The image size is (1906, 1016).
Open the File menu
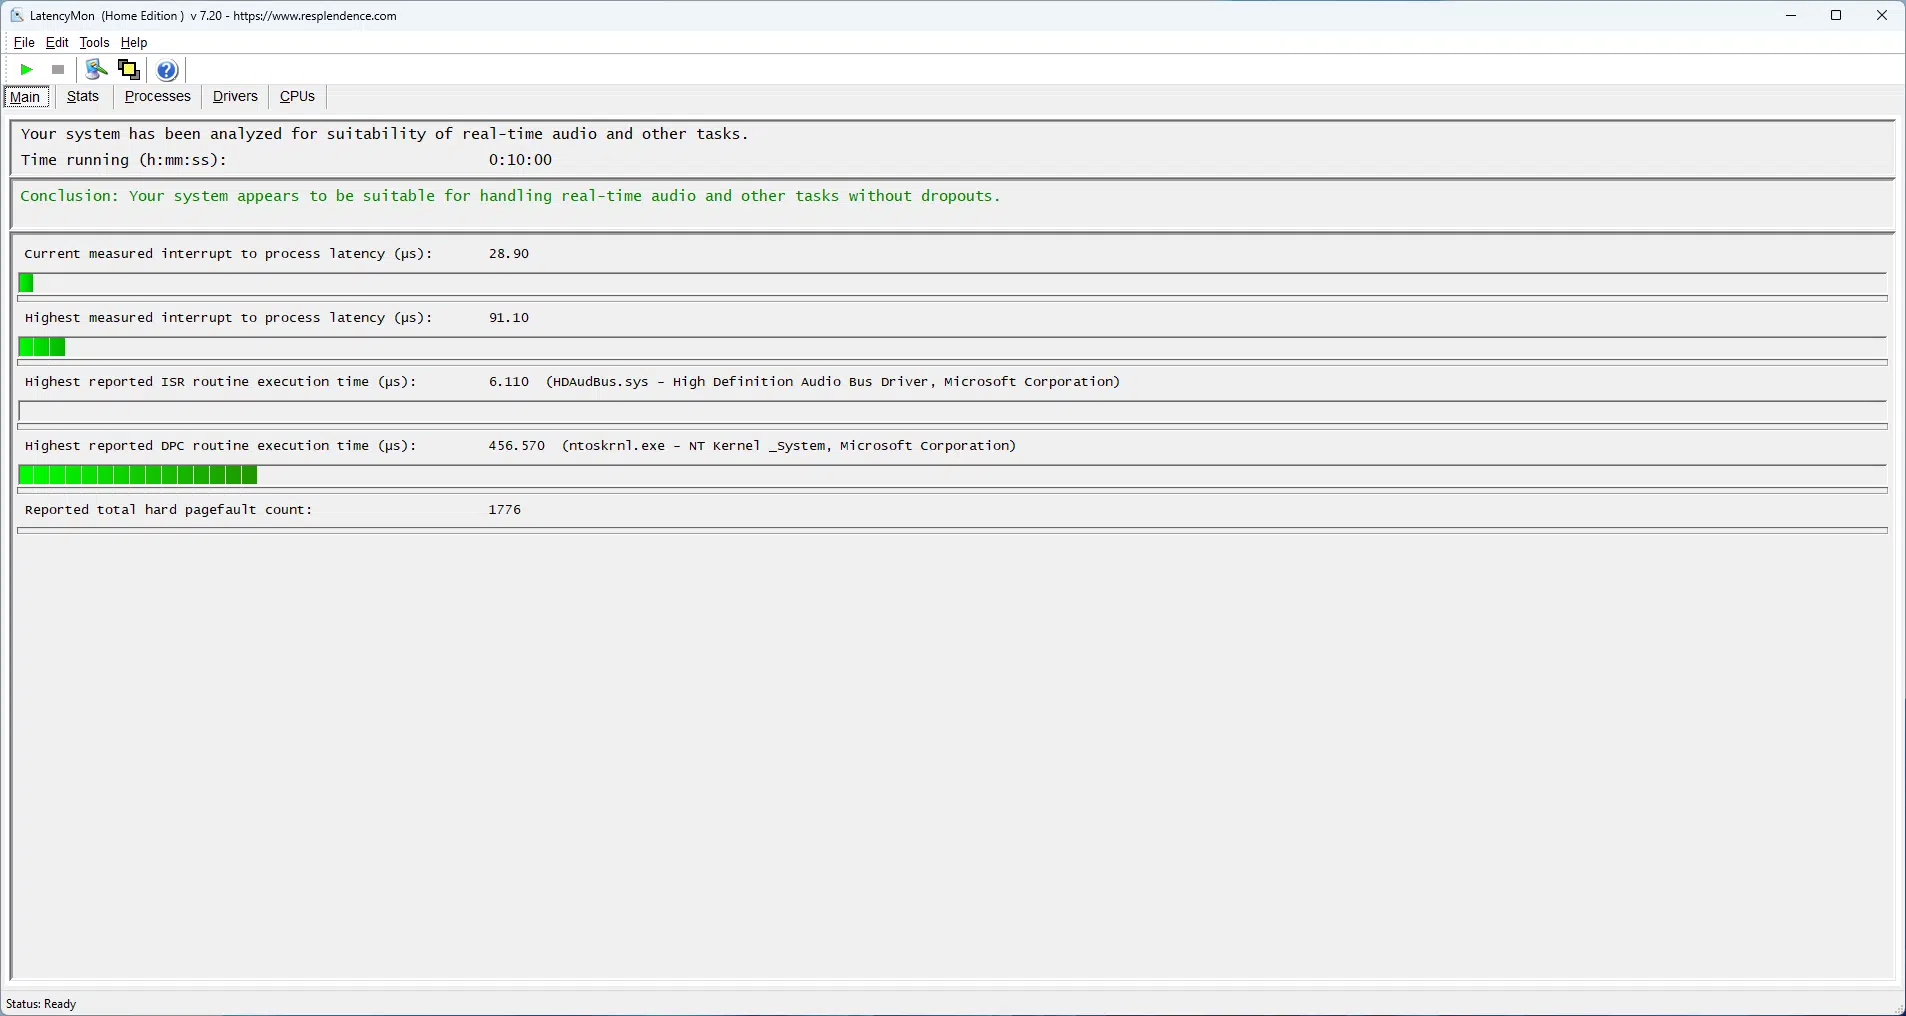pos(24,43)
